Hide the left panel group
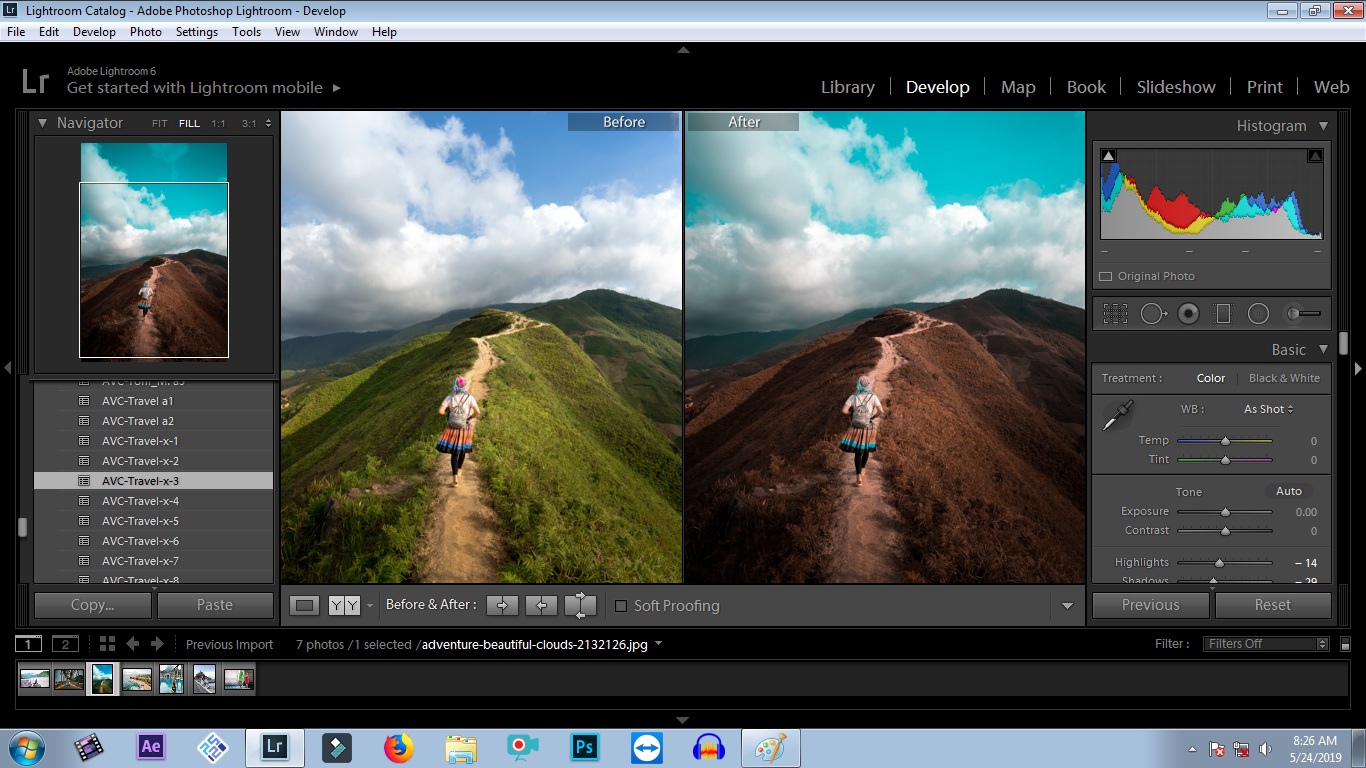Viewport: 1366px width, 768px height. pos(7,368)
